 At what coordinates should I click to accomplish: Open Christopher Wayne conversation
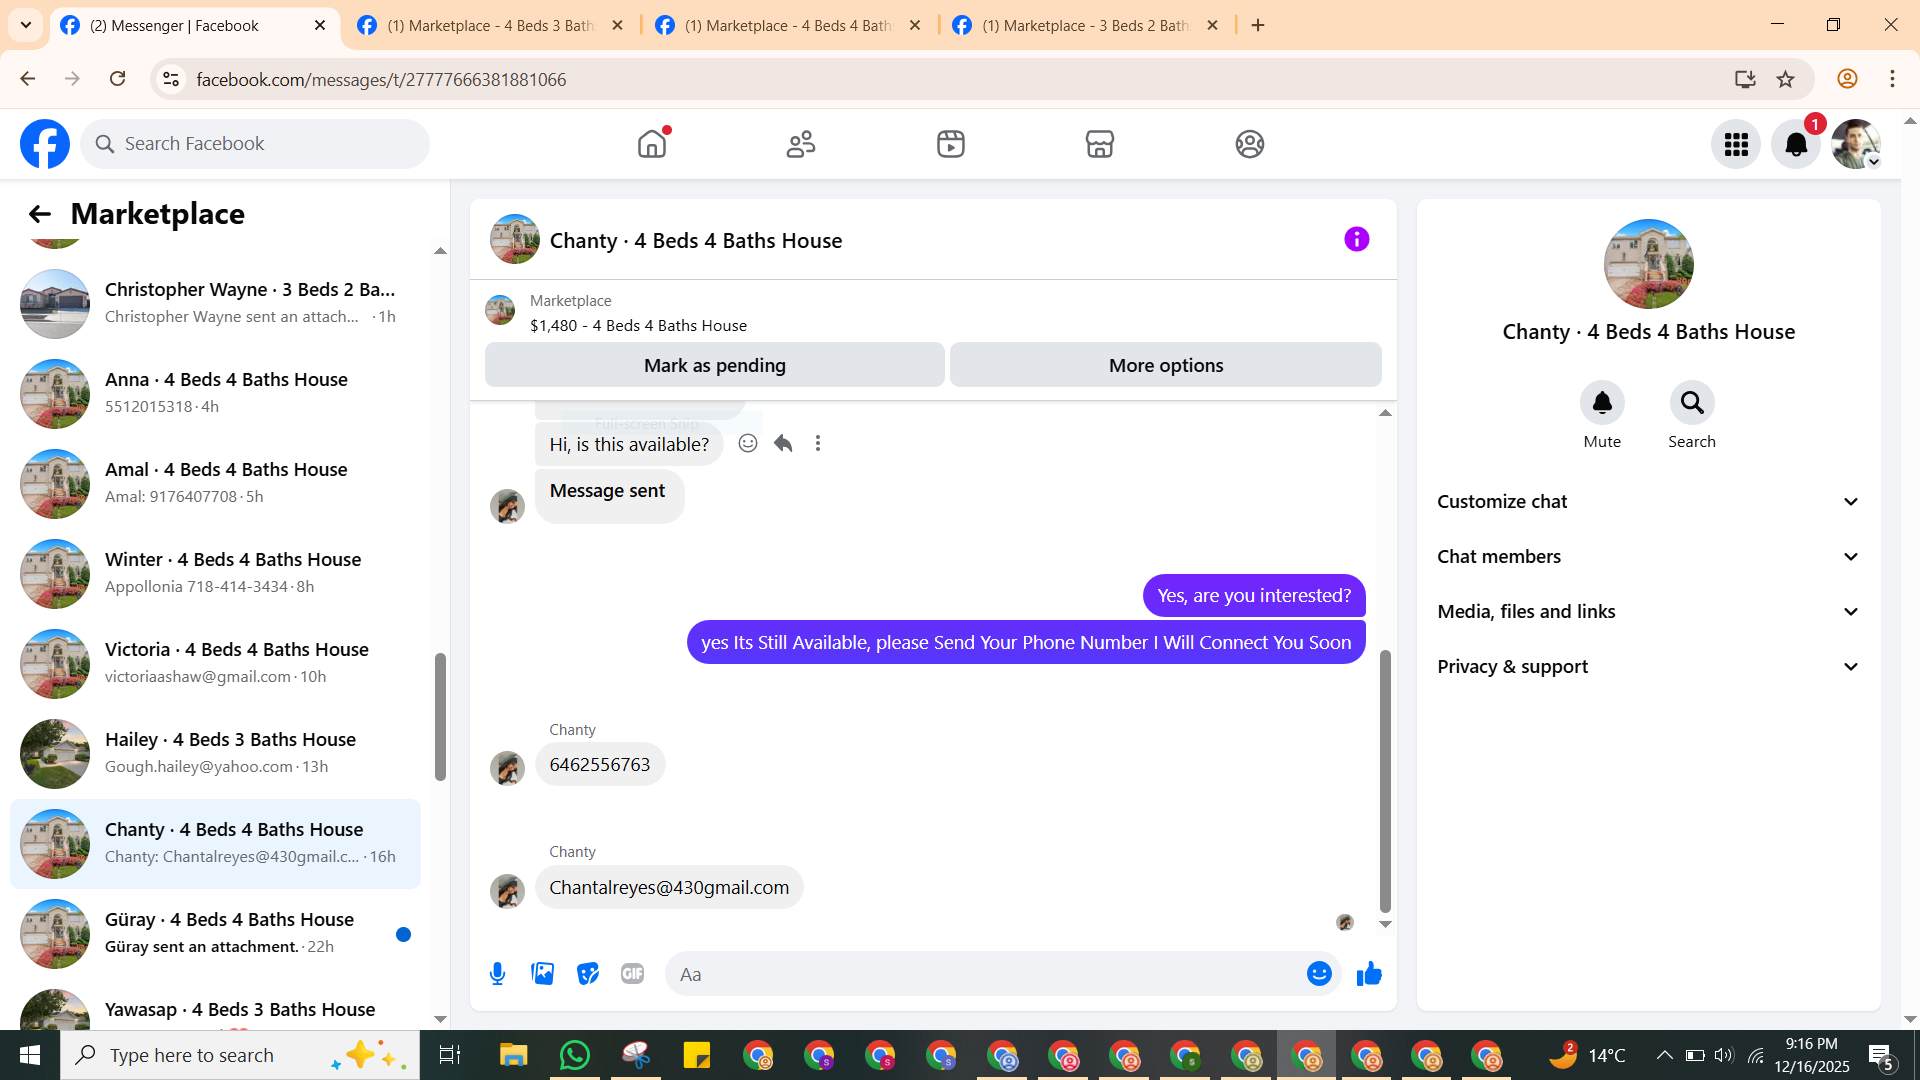click(x=215, y=303)
